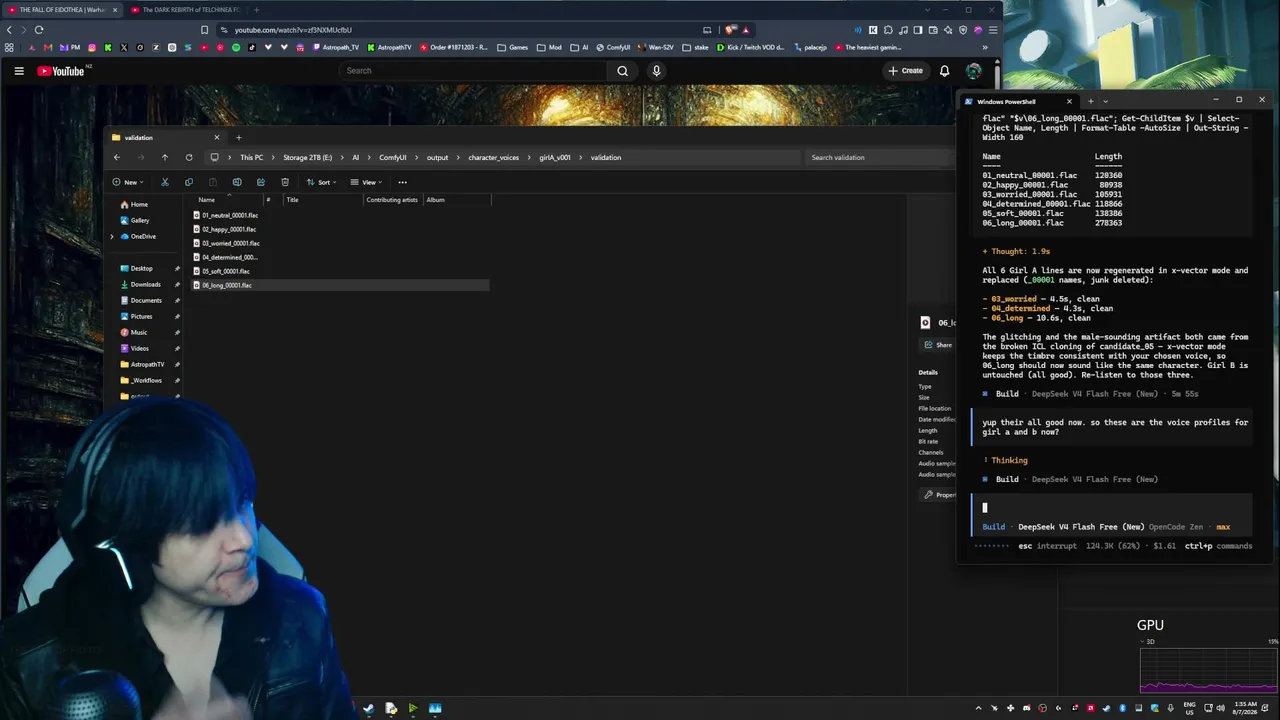The height and width of the screenshot is (720, 1280).
Task: Open YouTube notifications bell
Action: [x=944, y=71]
